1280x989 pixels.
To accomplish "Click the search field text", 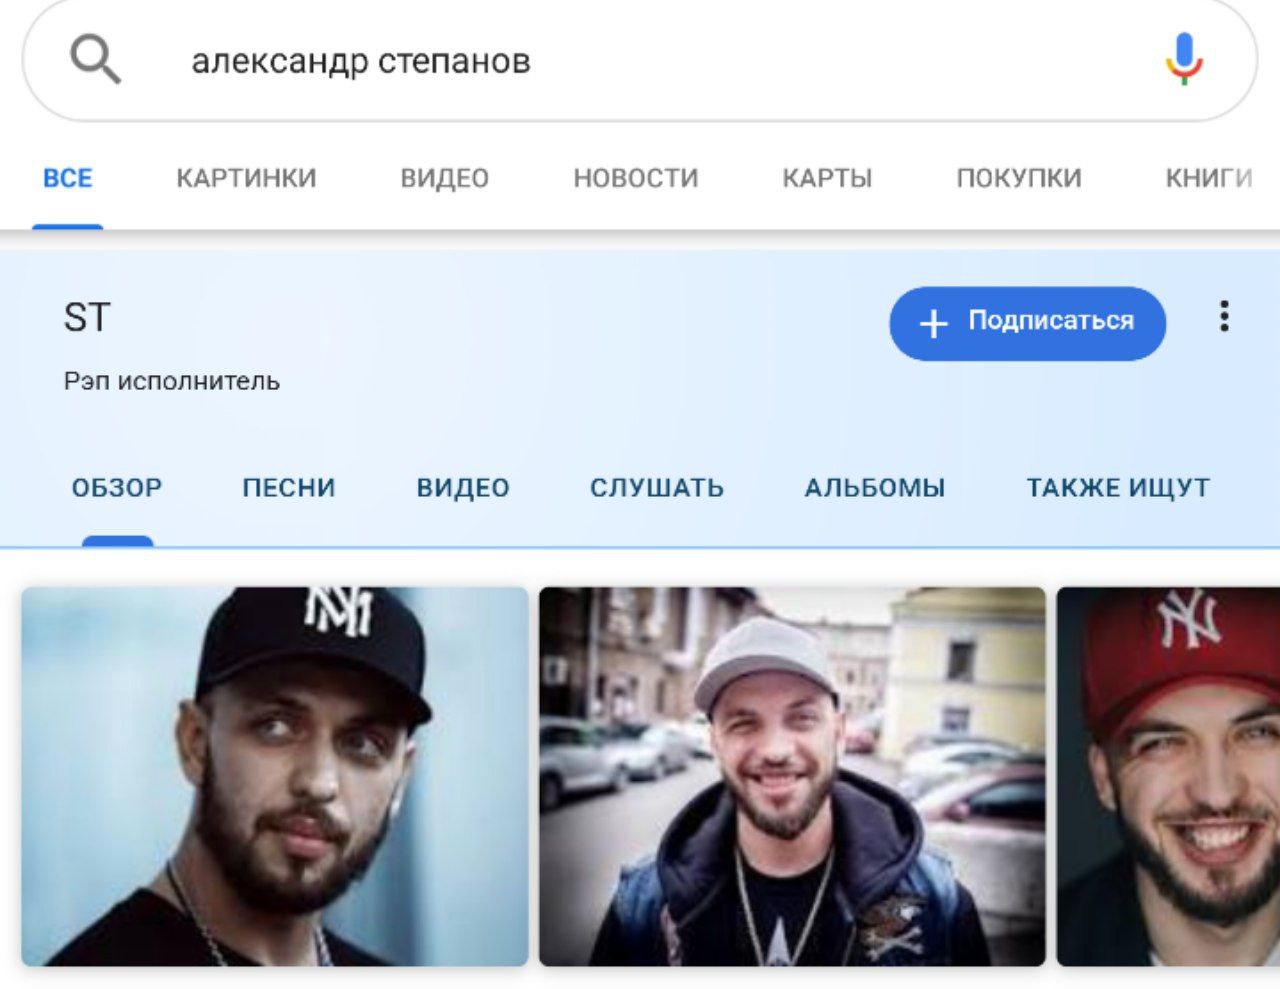I will pos(361,61).
